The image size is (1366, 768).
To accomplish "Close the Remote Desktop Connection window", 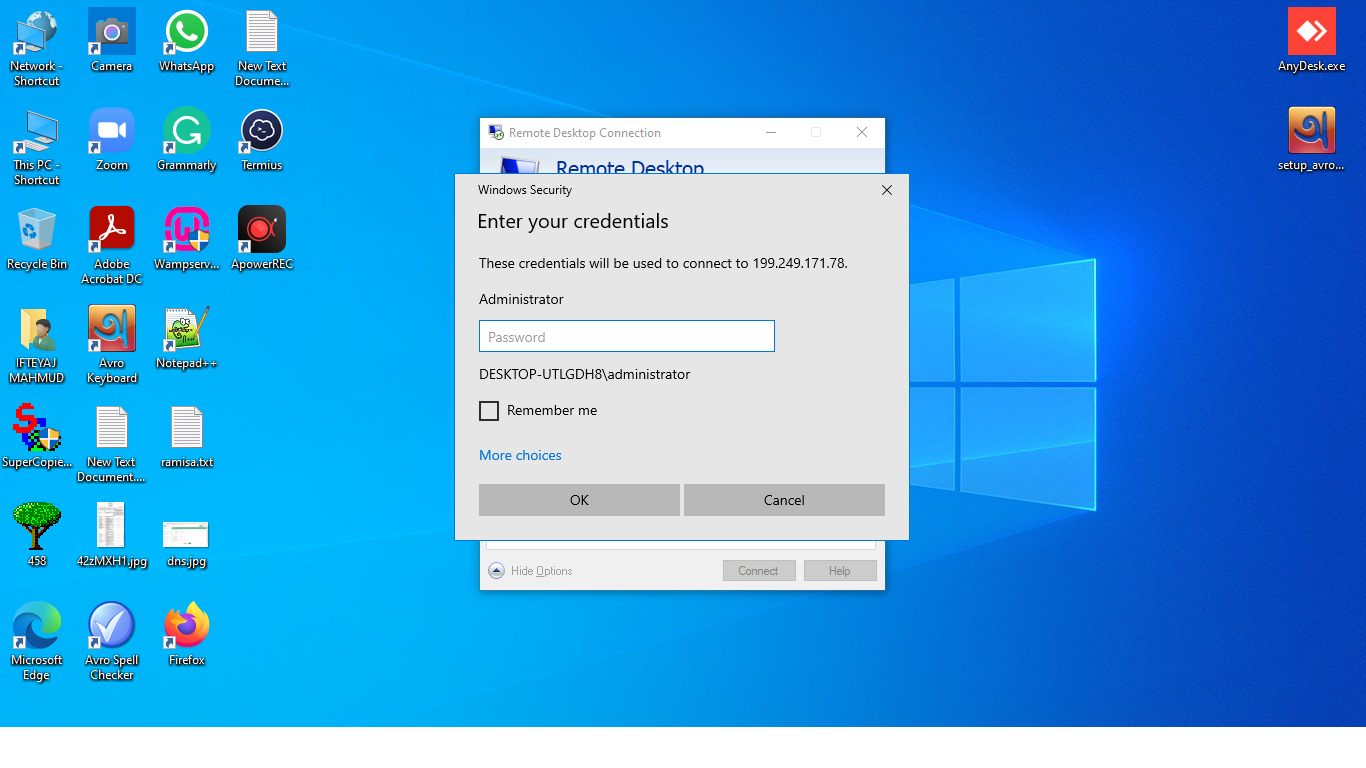I will (x=862, y=132).
